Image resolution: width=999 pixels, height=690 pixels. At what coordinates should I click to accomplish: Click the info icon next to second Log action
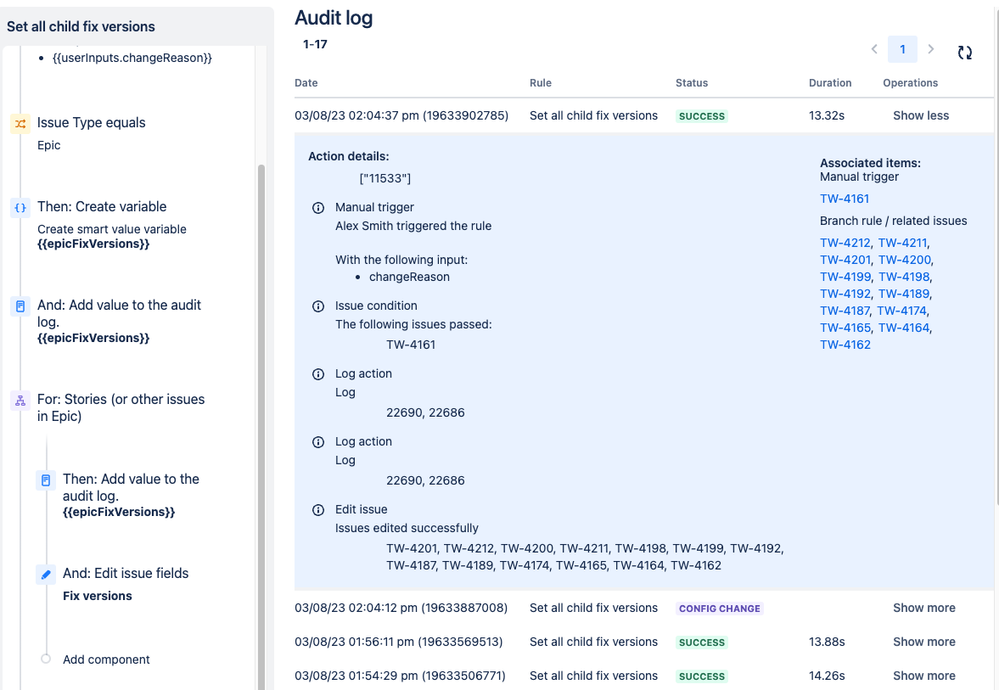click(x=318, y=442)
